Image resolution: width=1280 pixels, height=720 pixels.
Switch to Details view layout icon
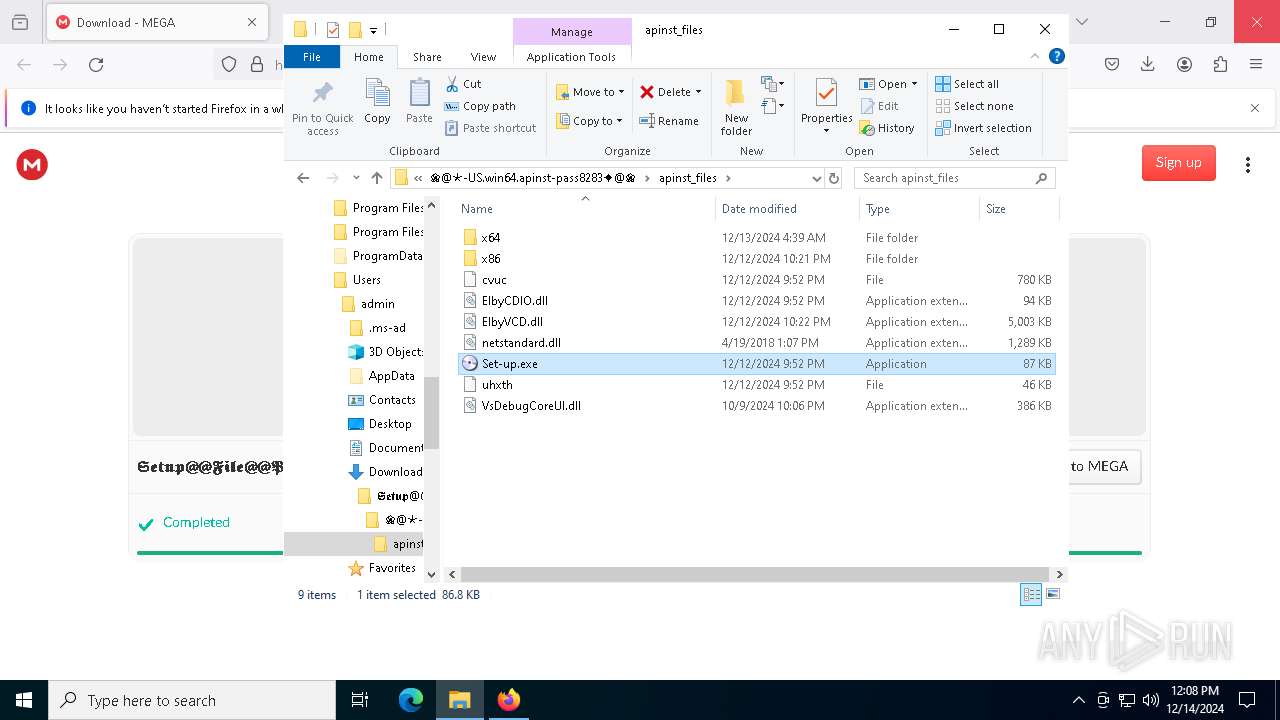pyautogui.click(x=1031, y=594)
